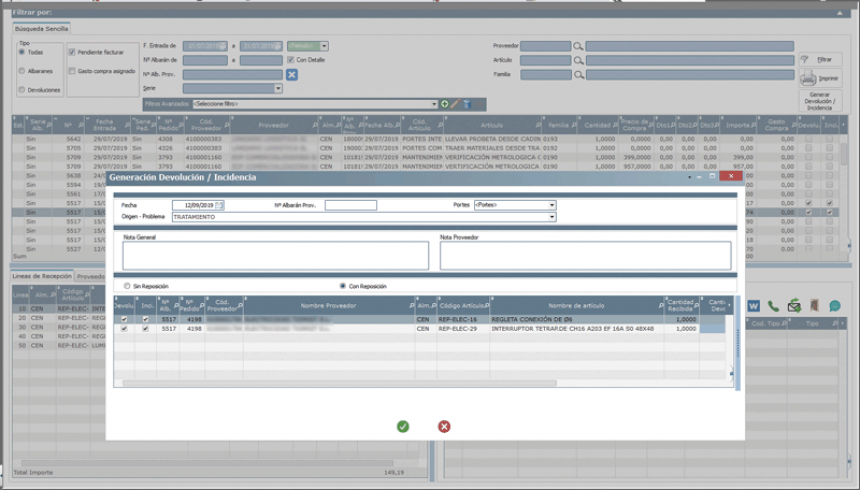This screenshot has width=860, height=490.
Task: Select the Sin Reposición radio button
Action: 126,285
